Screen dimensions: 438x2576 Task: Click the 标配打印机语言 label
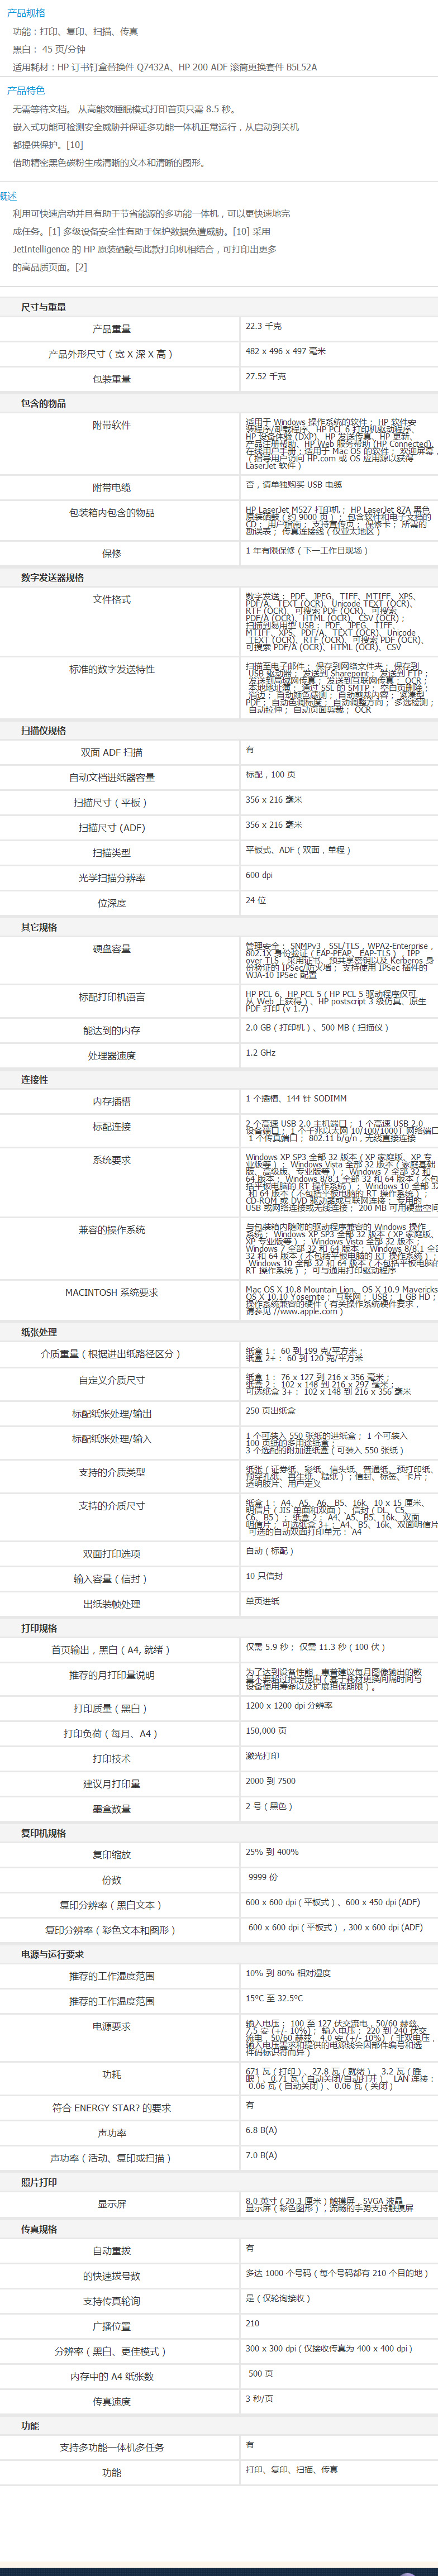pos(111,997)
